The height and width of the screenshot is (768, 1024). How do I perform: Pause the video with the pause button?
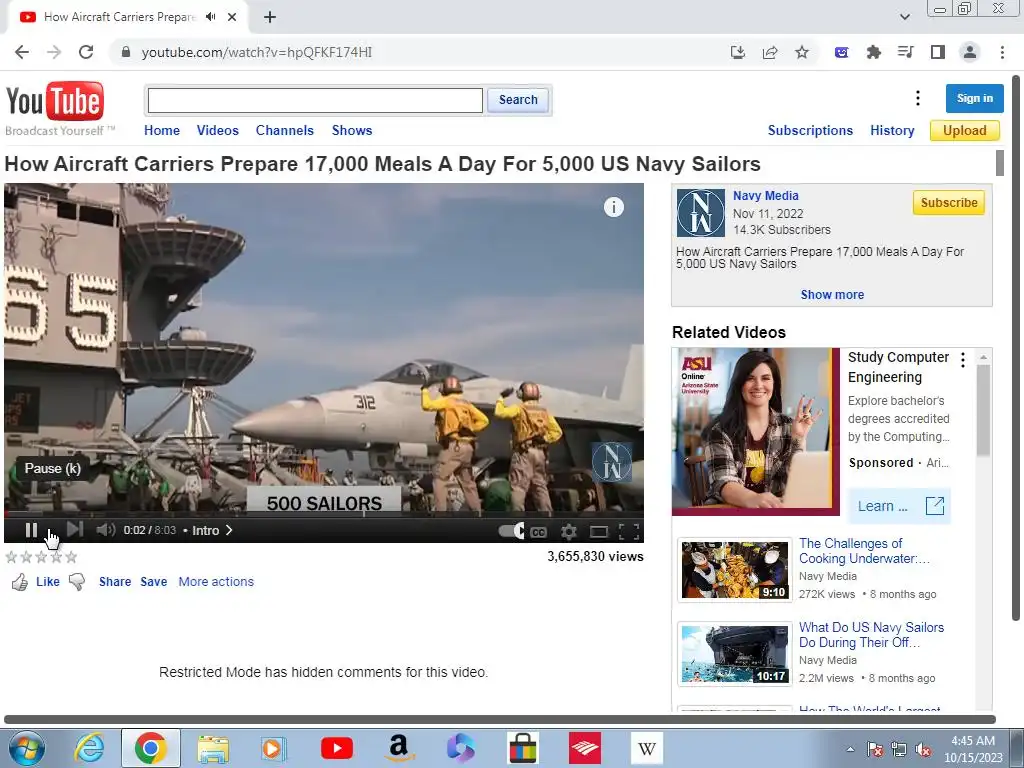[x=31, y=530]
